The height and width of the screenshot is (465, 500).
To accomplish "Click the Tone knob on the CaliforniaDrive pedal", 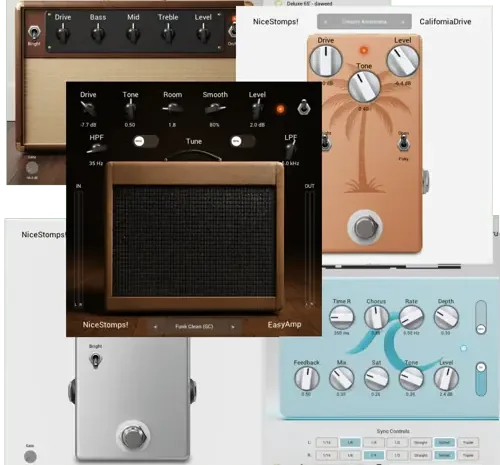I will point(364,86).
